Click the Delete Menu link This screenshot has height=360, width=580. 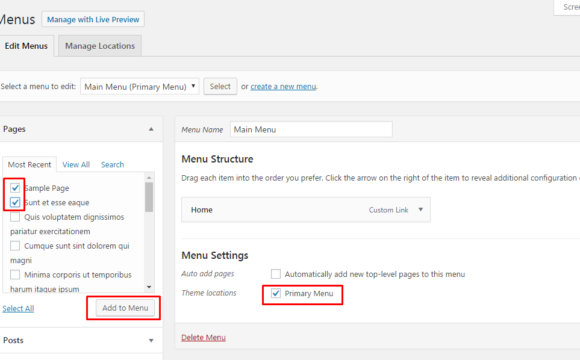[x=203, y=337]
